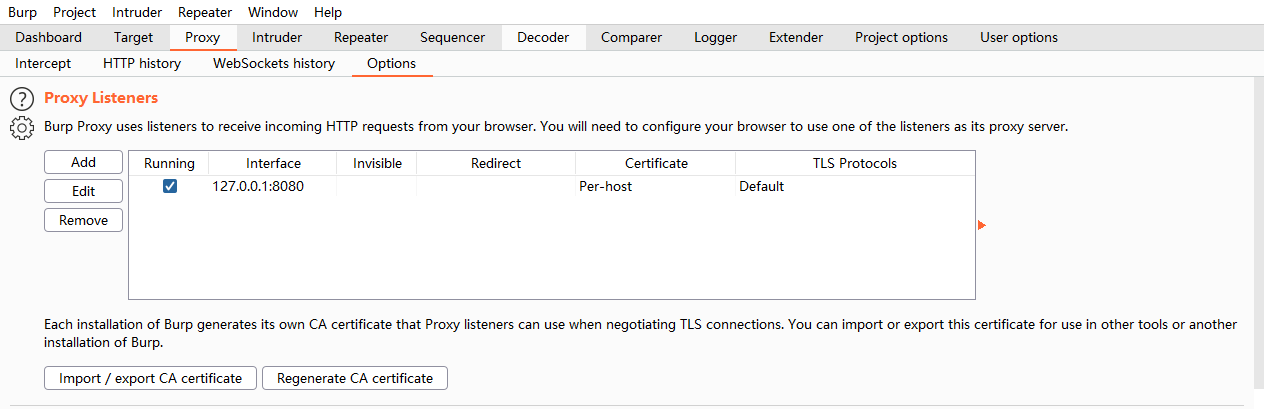Select the Intercept sub-tab

coord(43,63)
